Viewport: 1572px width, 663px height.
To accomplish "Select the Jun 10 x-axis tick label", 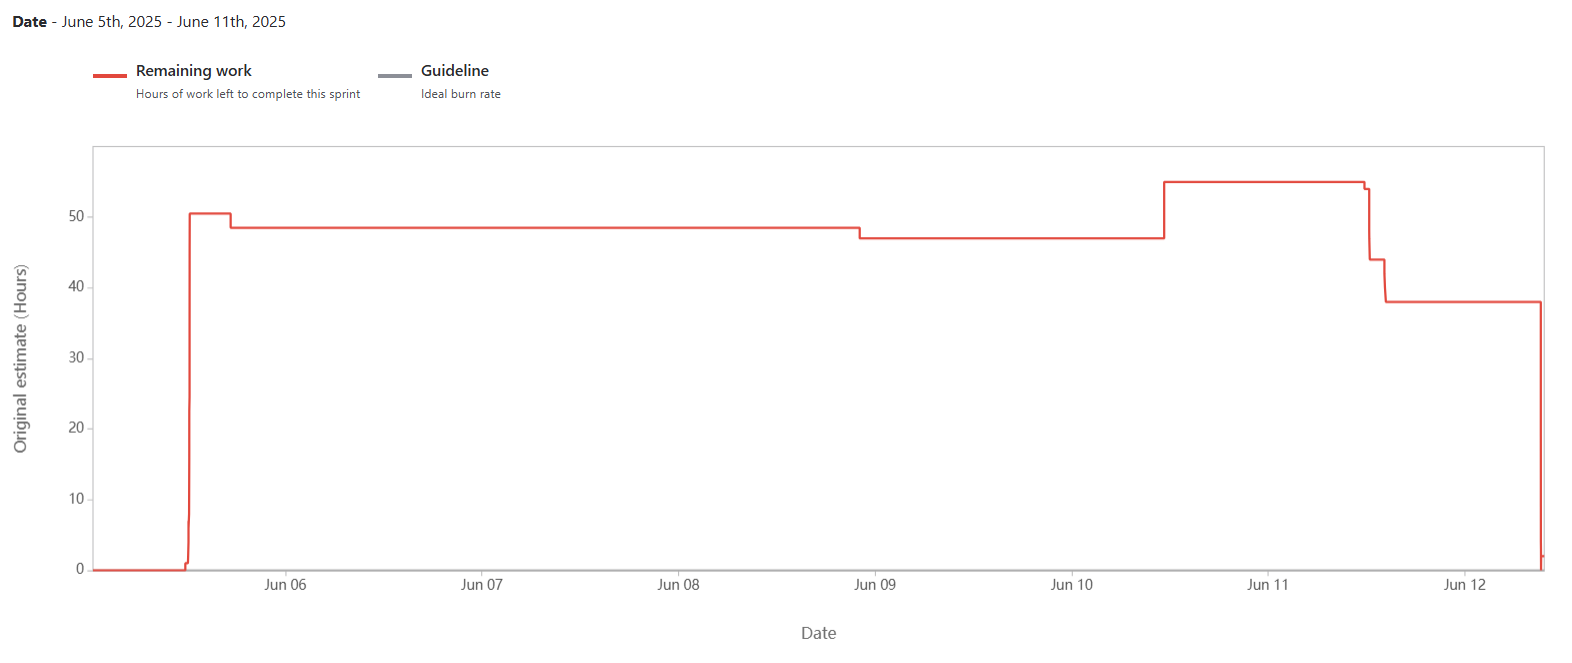I will (1072, 585).
